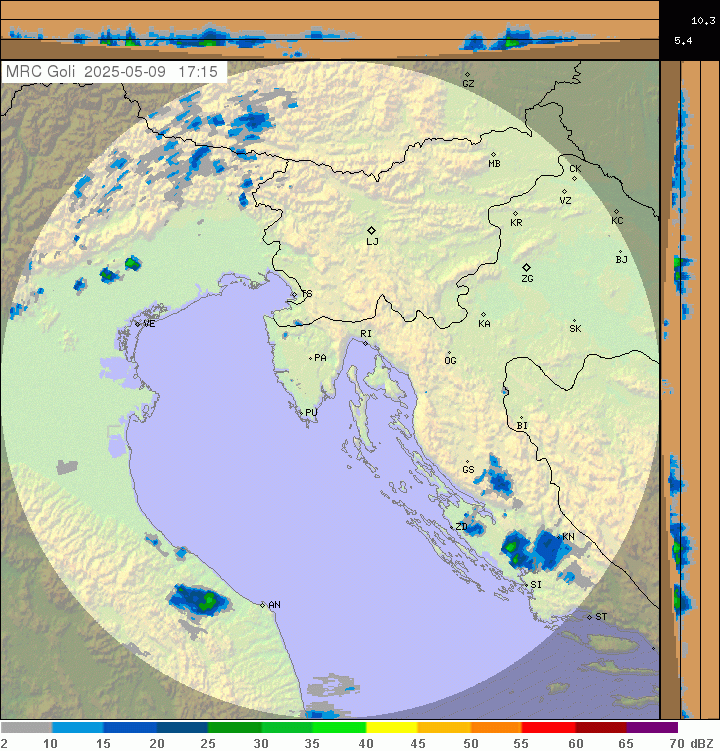Viewport: 720px width, 751px height.
Task: Select the medium blue 15–20 dBZ swatch
Action: (130, 728)
